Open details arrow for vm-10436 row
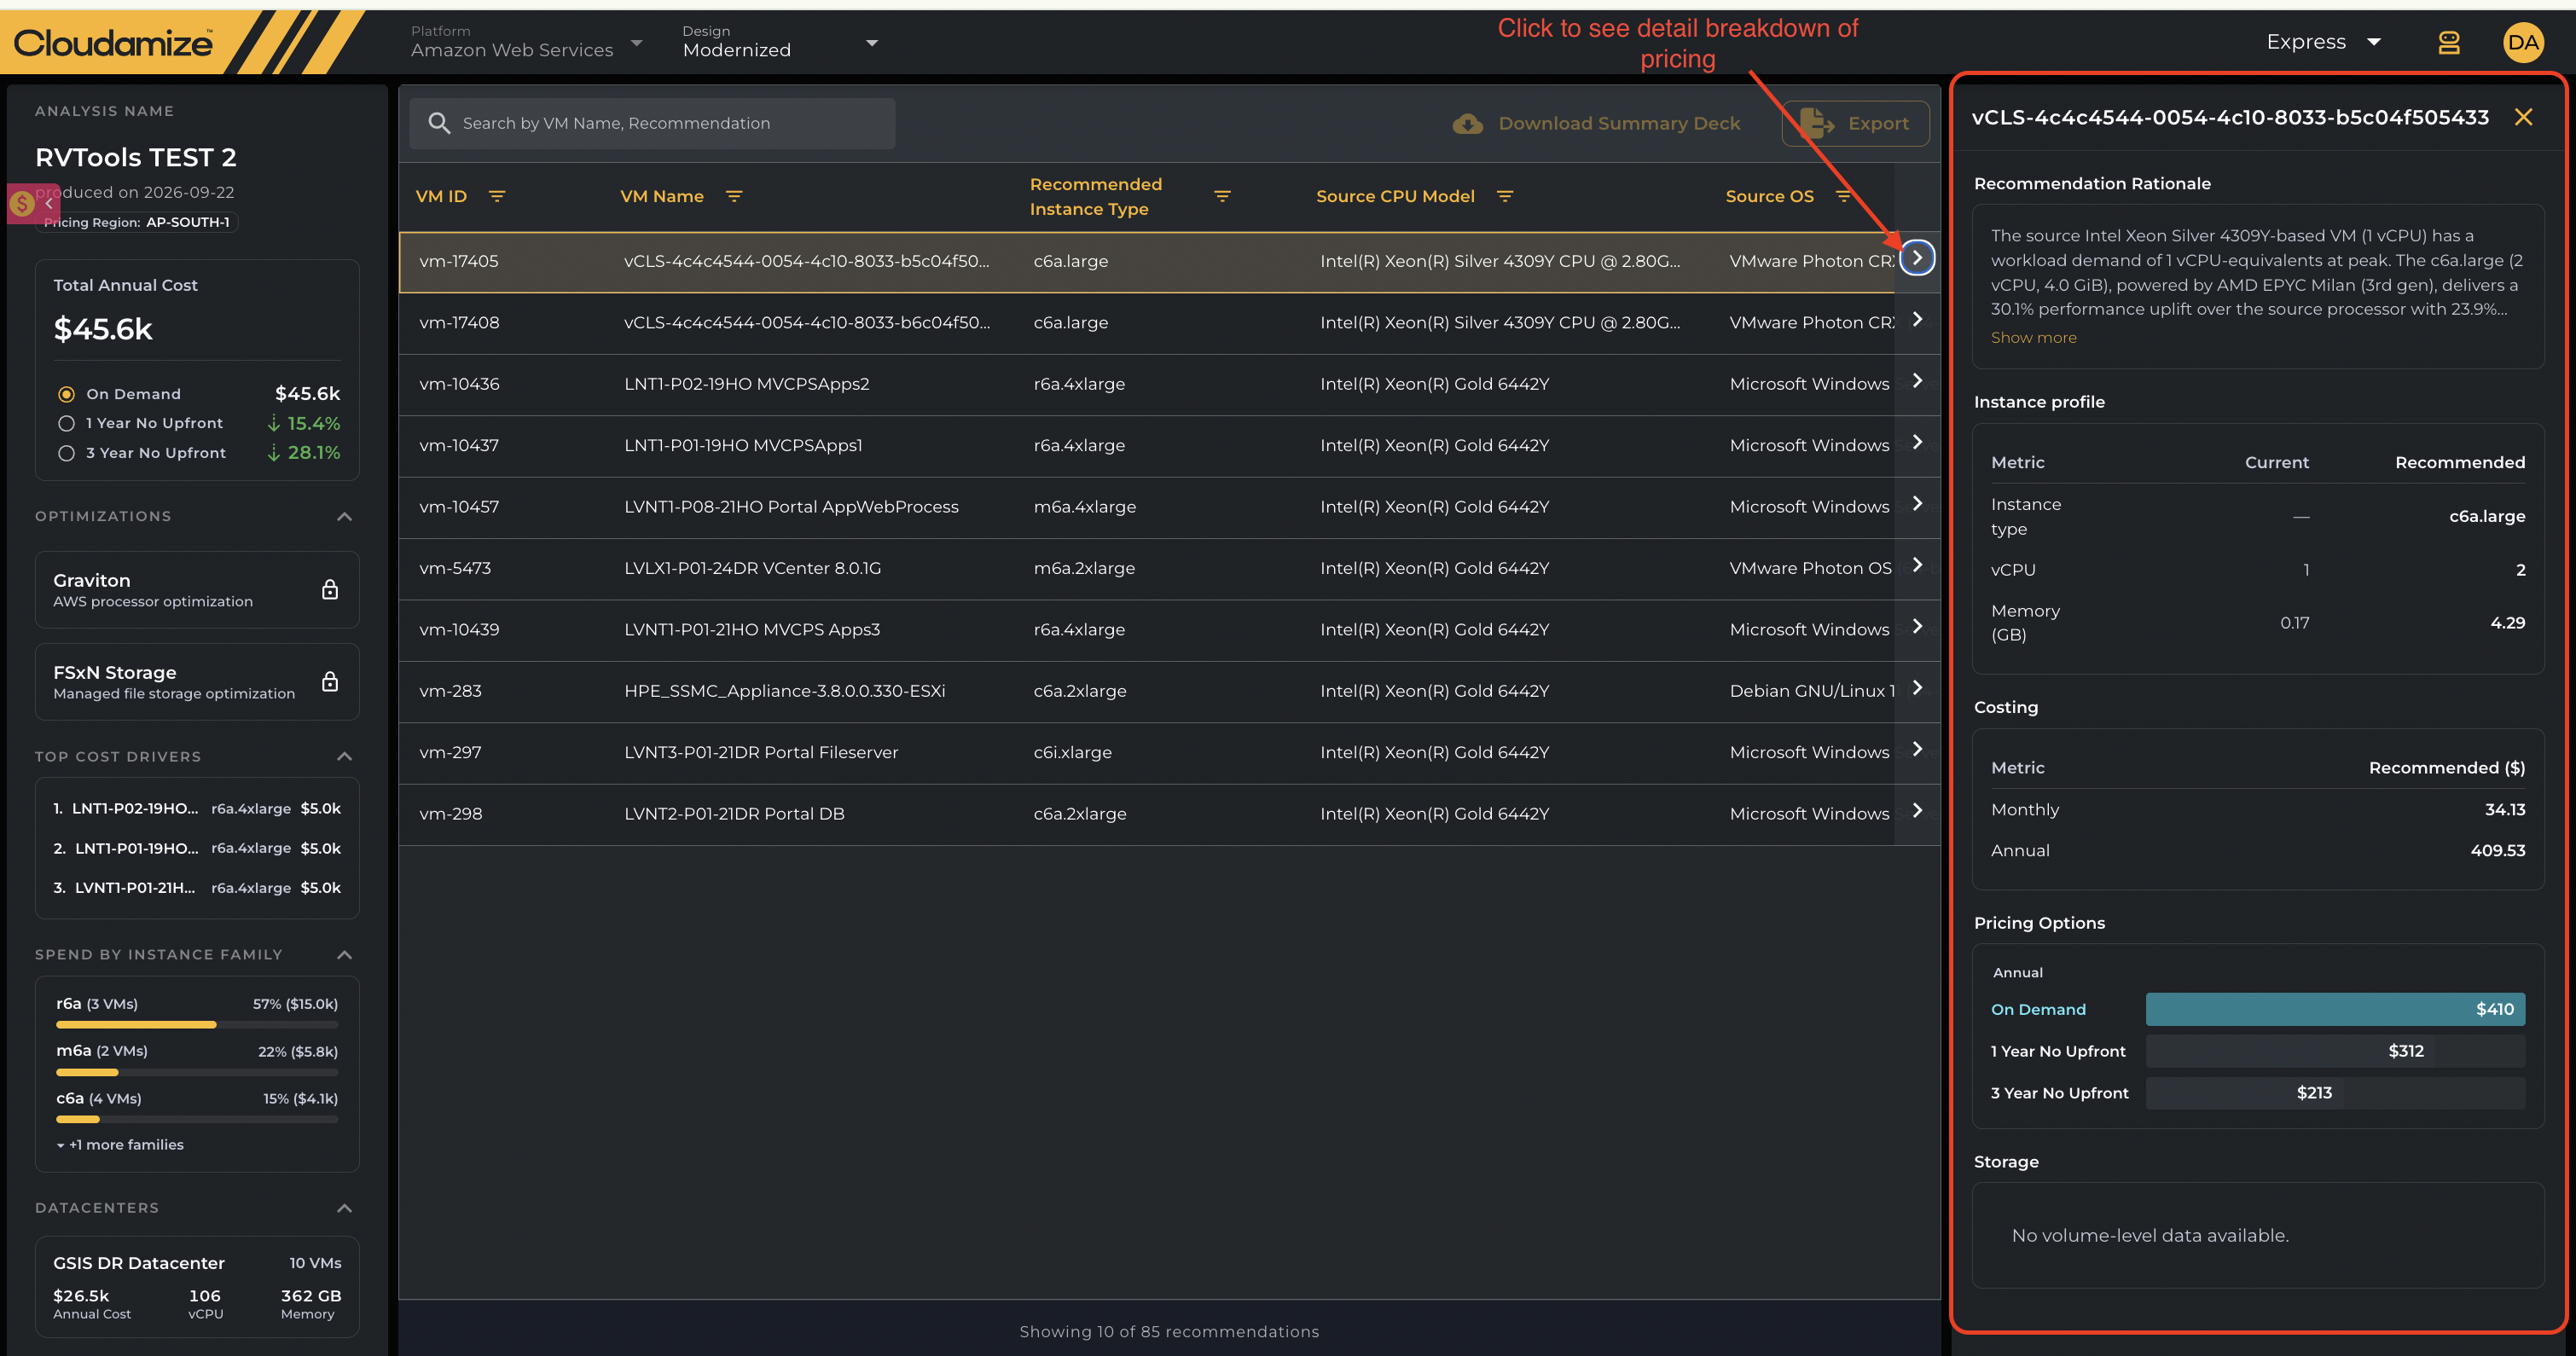The width and height of the screenshot is (2576, 1356). point(1917,381)
